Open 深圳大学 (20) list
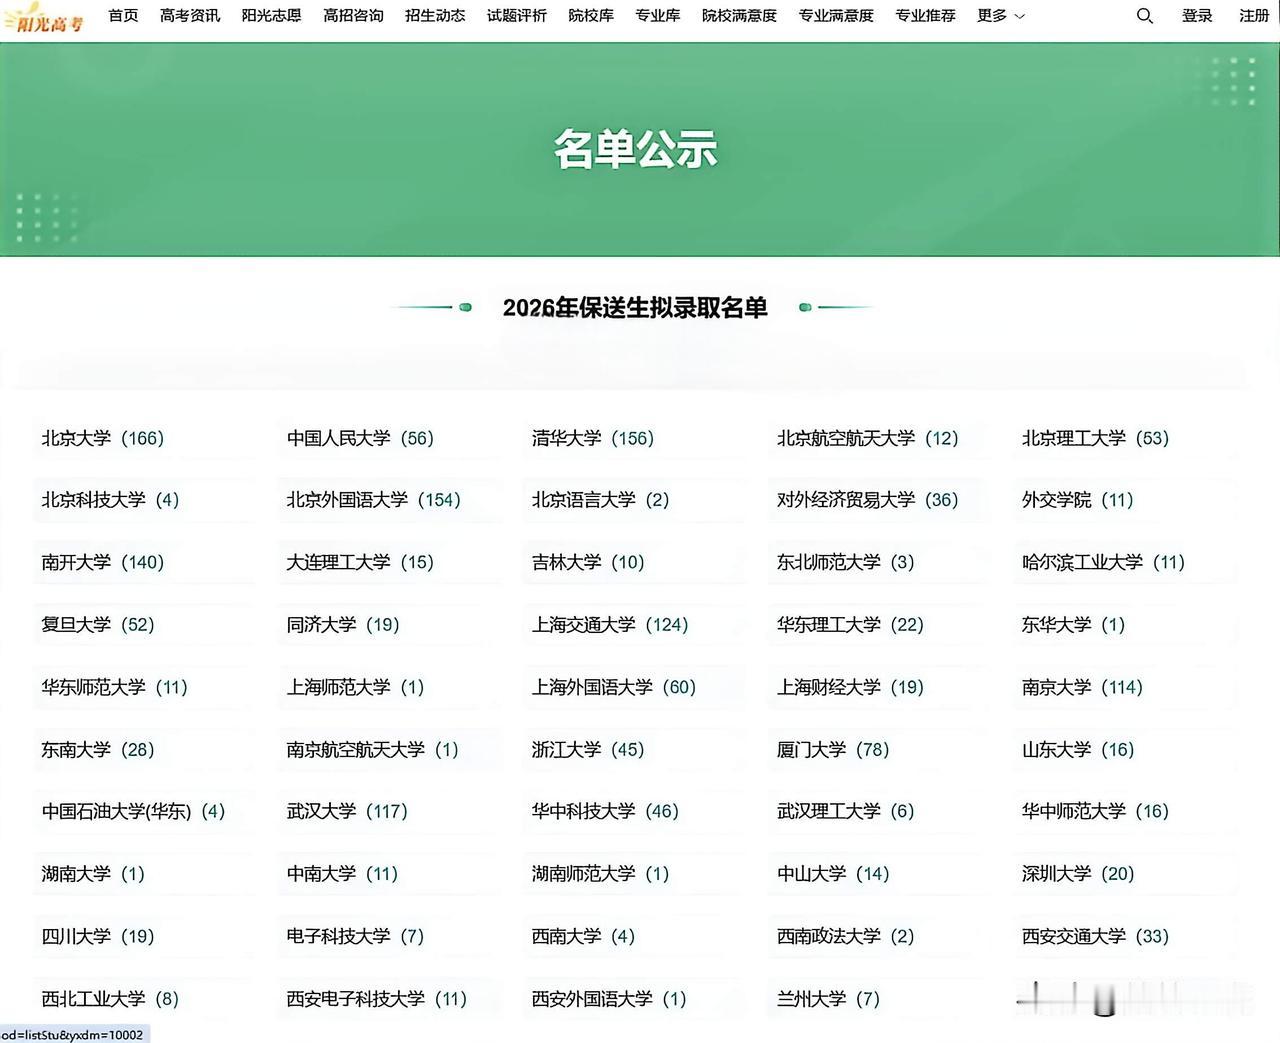Viewport: 1280px width, 1043px height. [1078, 874]
